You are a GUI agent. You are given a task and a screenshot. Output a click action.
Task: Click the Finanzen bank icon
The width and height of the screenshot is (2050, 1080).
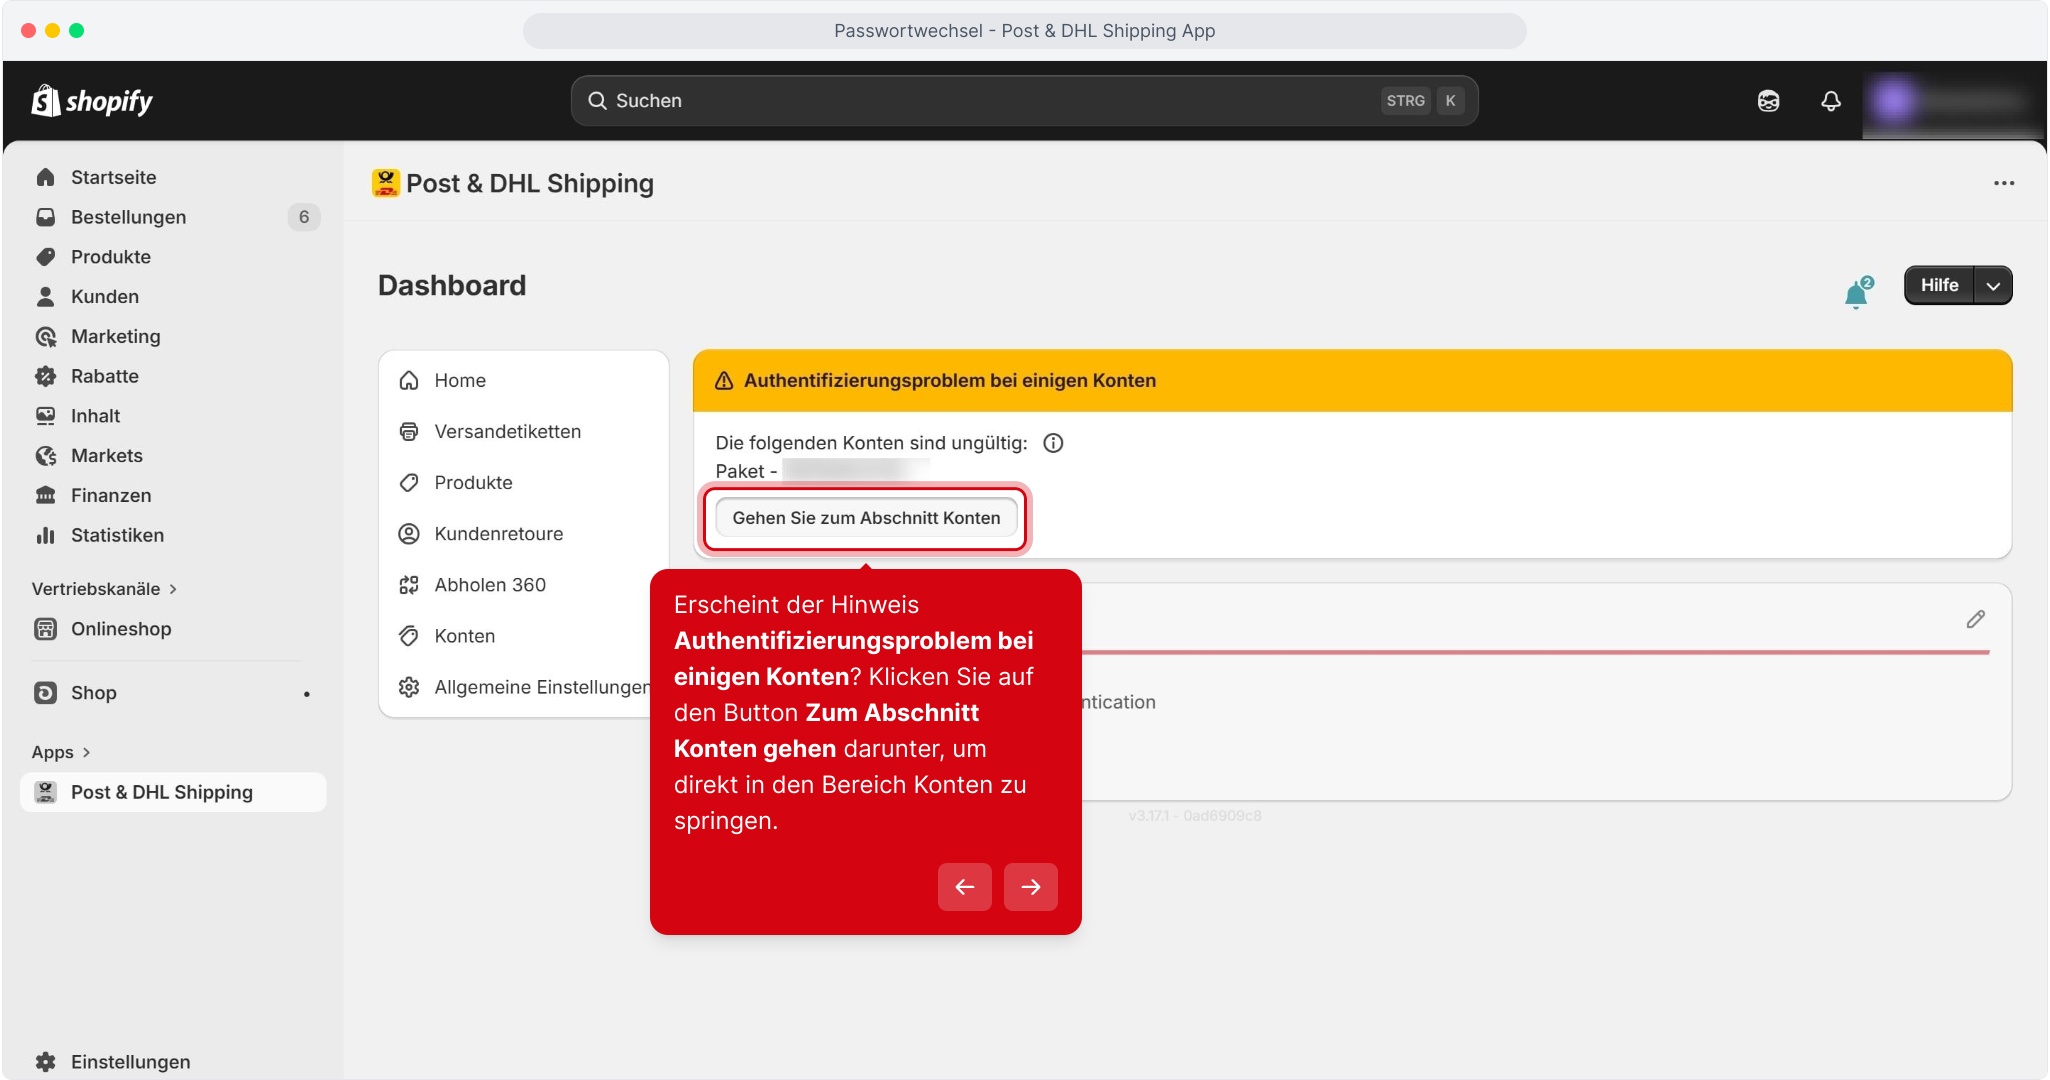point(45,495)
